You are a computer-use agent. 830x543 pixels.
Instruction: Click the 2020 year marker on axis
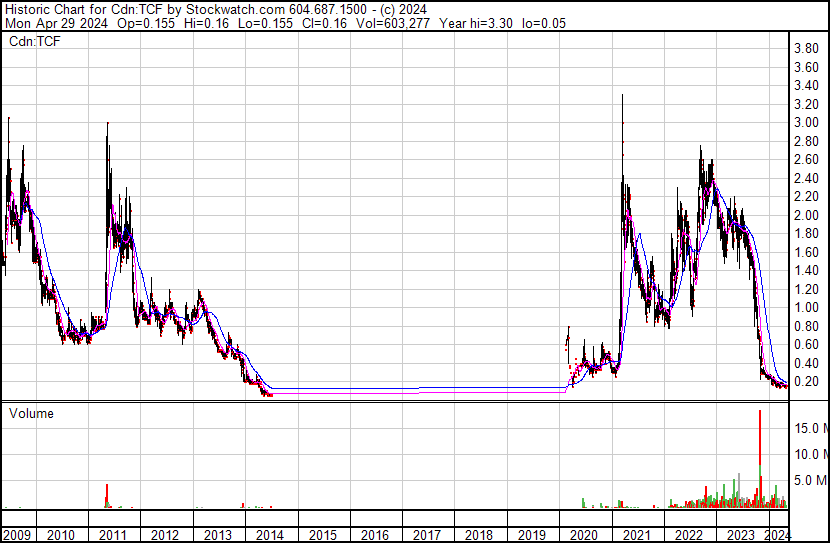[x=584, y=535]
